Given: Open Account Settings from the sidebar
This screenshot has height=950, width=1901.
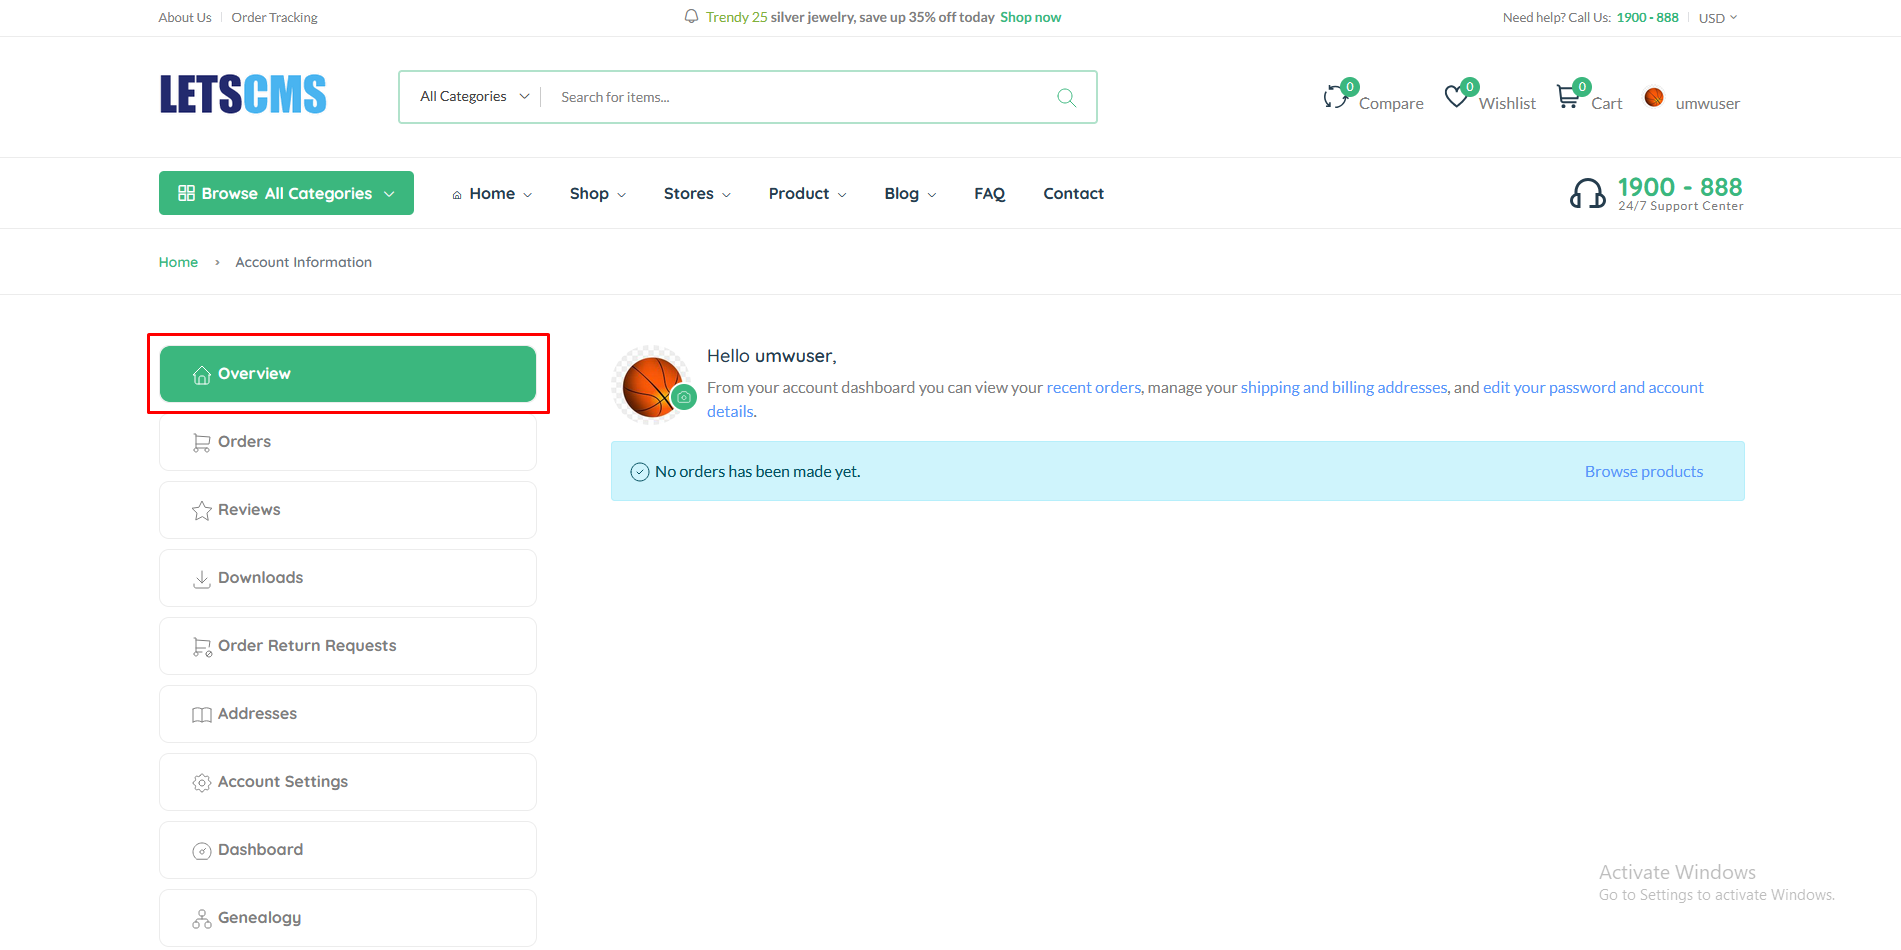Looking at the screenshot, I should point(283,781).
